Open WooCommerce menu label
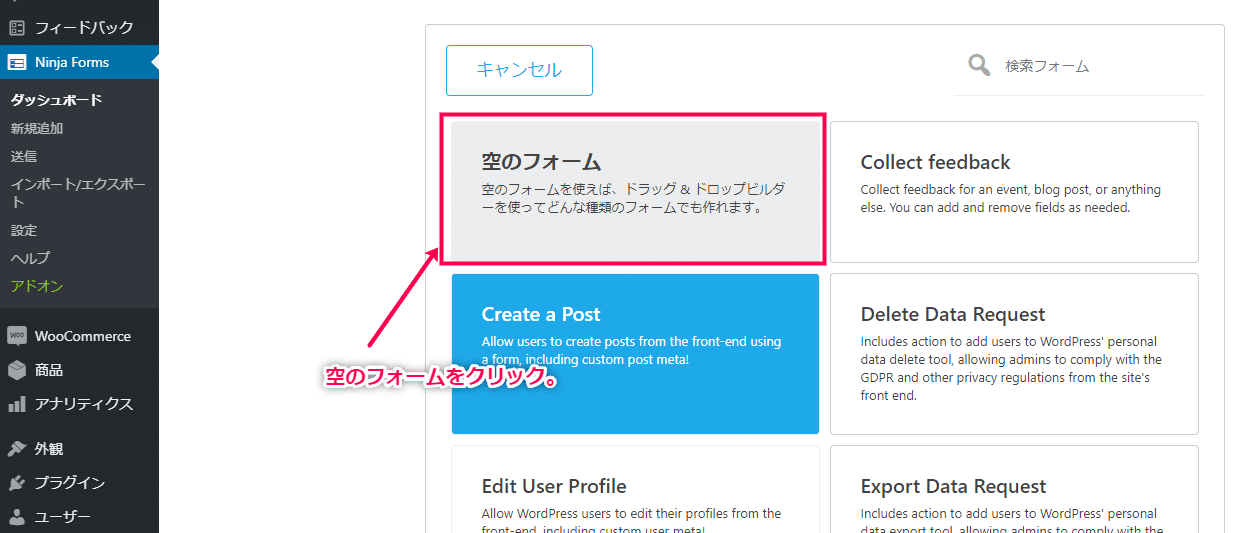Image resolution: width=1256 pixels, height=533 pixels. pyautogui.click(x=83, y=336)
